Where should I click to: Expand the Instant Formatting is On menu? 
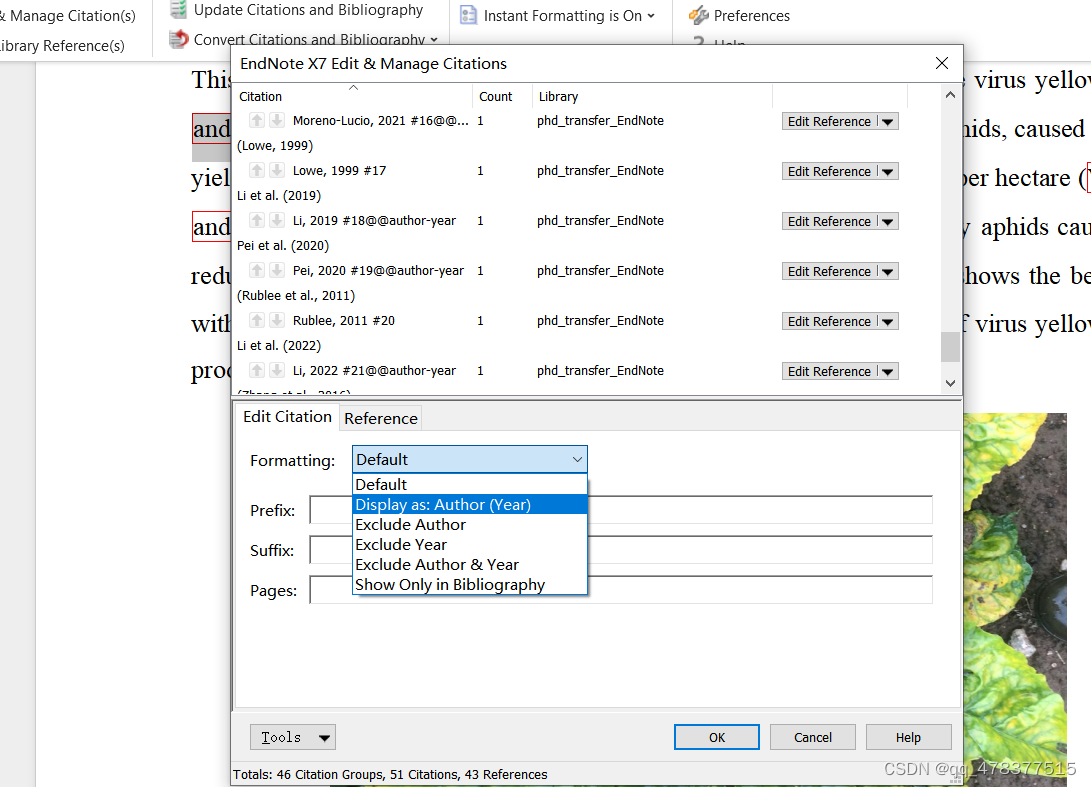tap(651, 15)
